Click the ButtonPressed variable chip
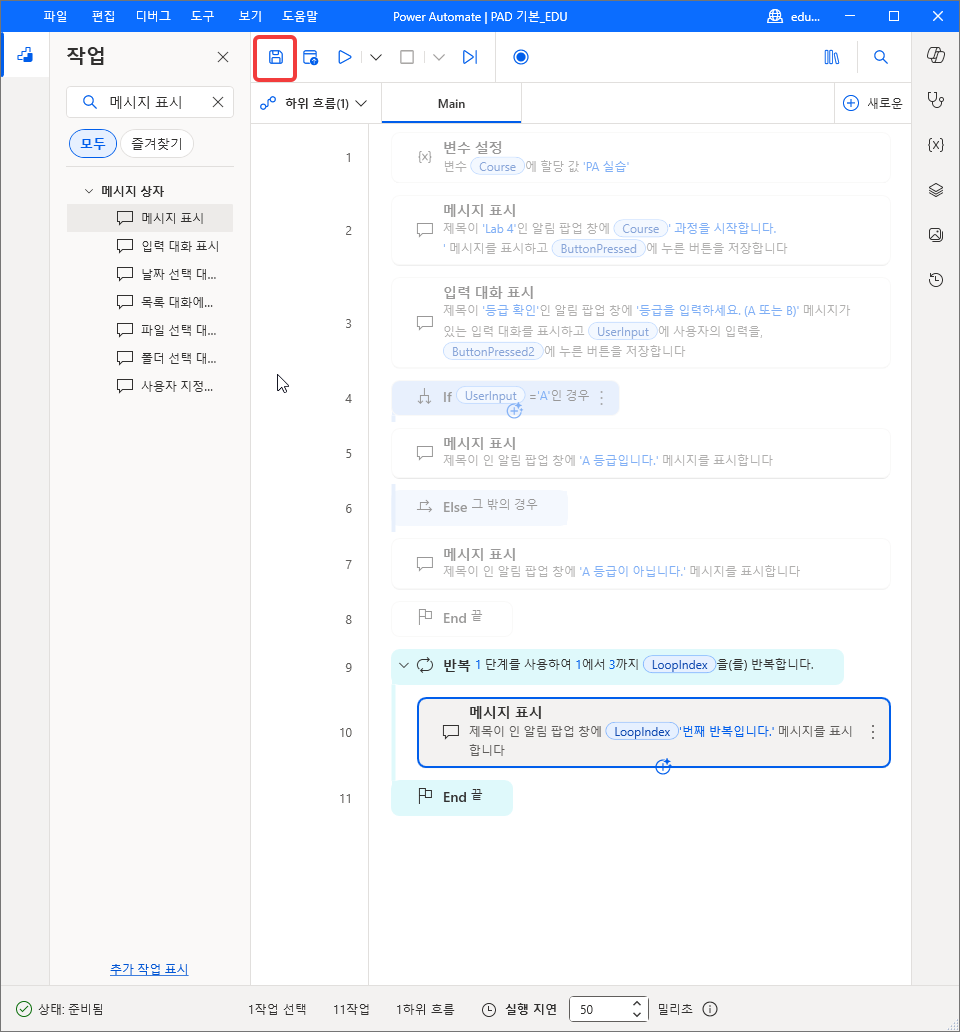 (x=598, y=249)
